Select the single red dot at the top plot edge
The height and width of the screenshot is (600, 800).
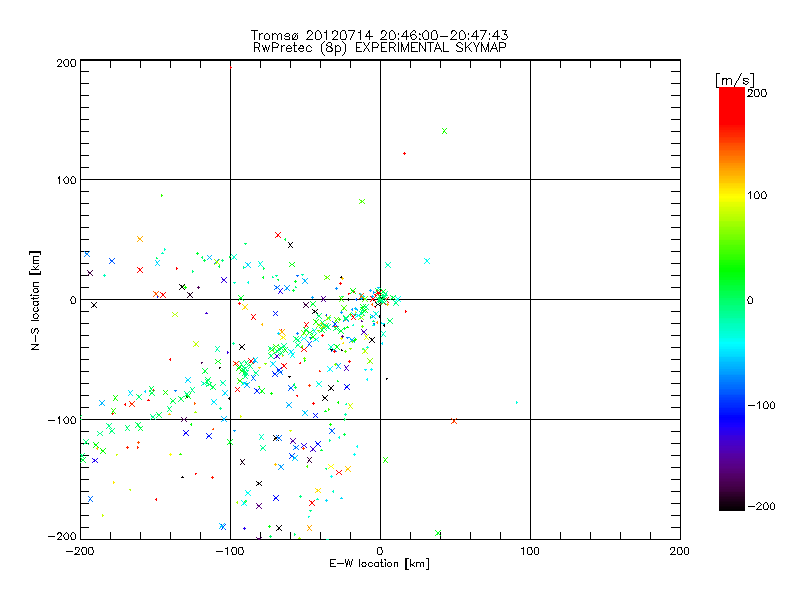point(231,67)
